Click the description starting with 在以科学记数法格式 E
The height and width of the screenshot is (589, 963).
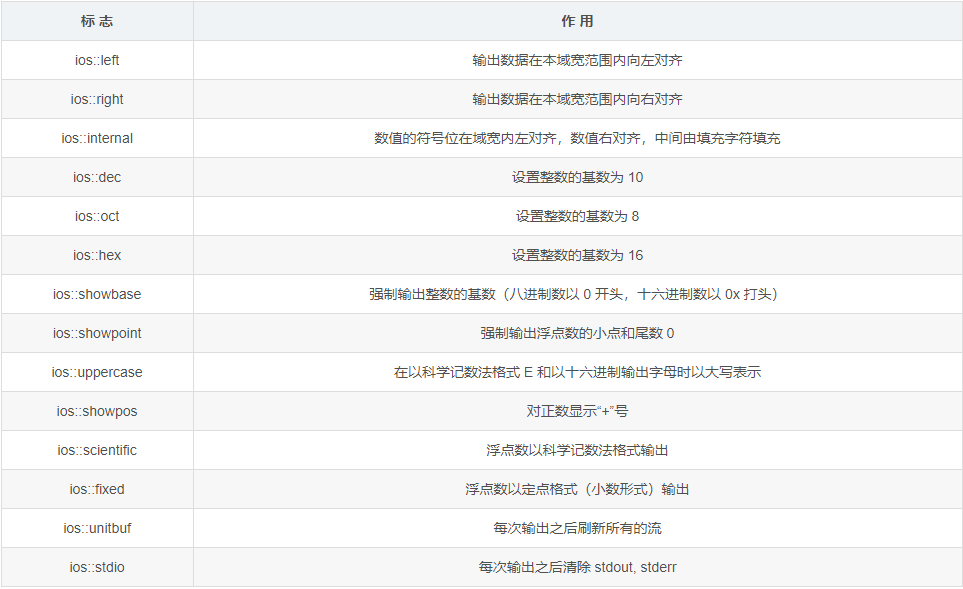[577, 372]
